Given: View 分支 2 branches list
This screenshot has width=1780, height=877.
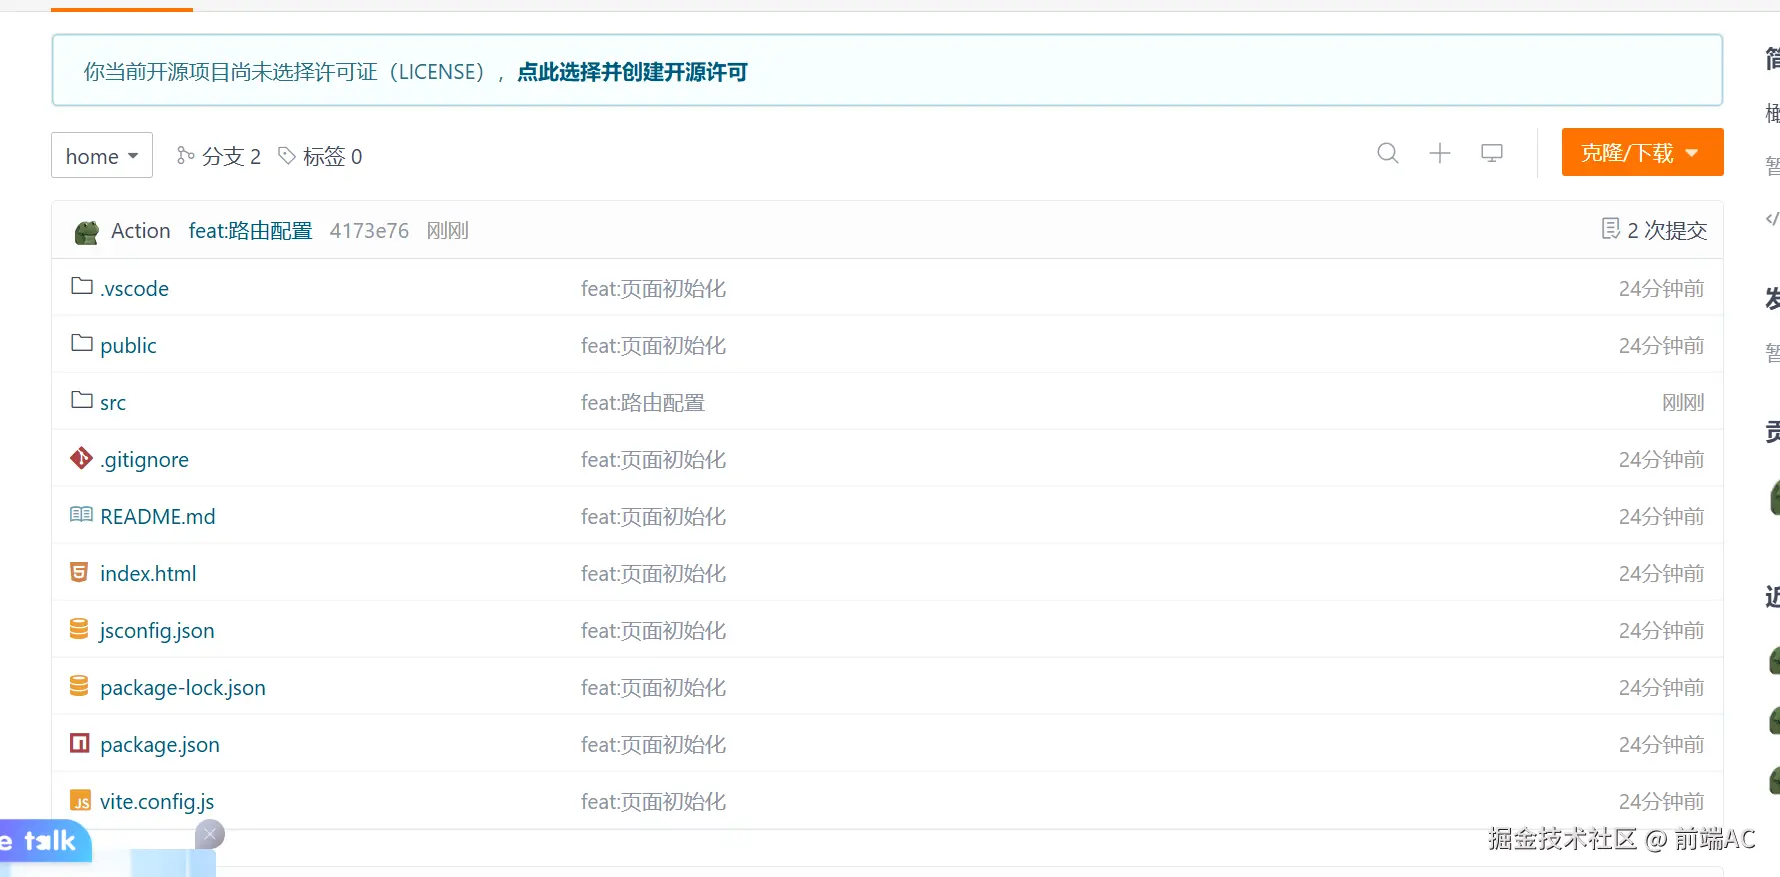Looking at the screenshot, I should (x=219, y=156).
